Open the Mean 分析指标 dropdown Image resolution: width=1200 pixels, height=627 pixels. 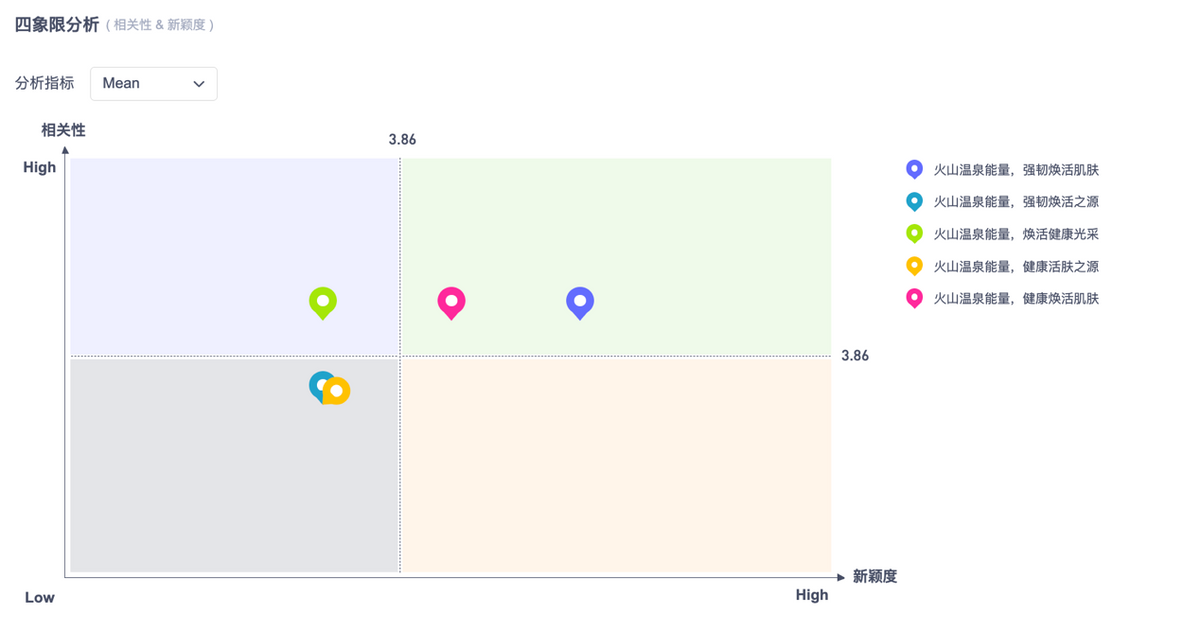click(x=153, y=83)
